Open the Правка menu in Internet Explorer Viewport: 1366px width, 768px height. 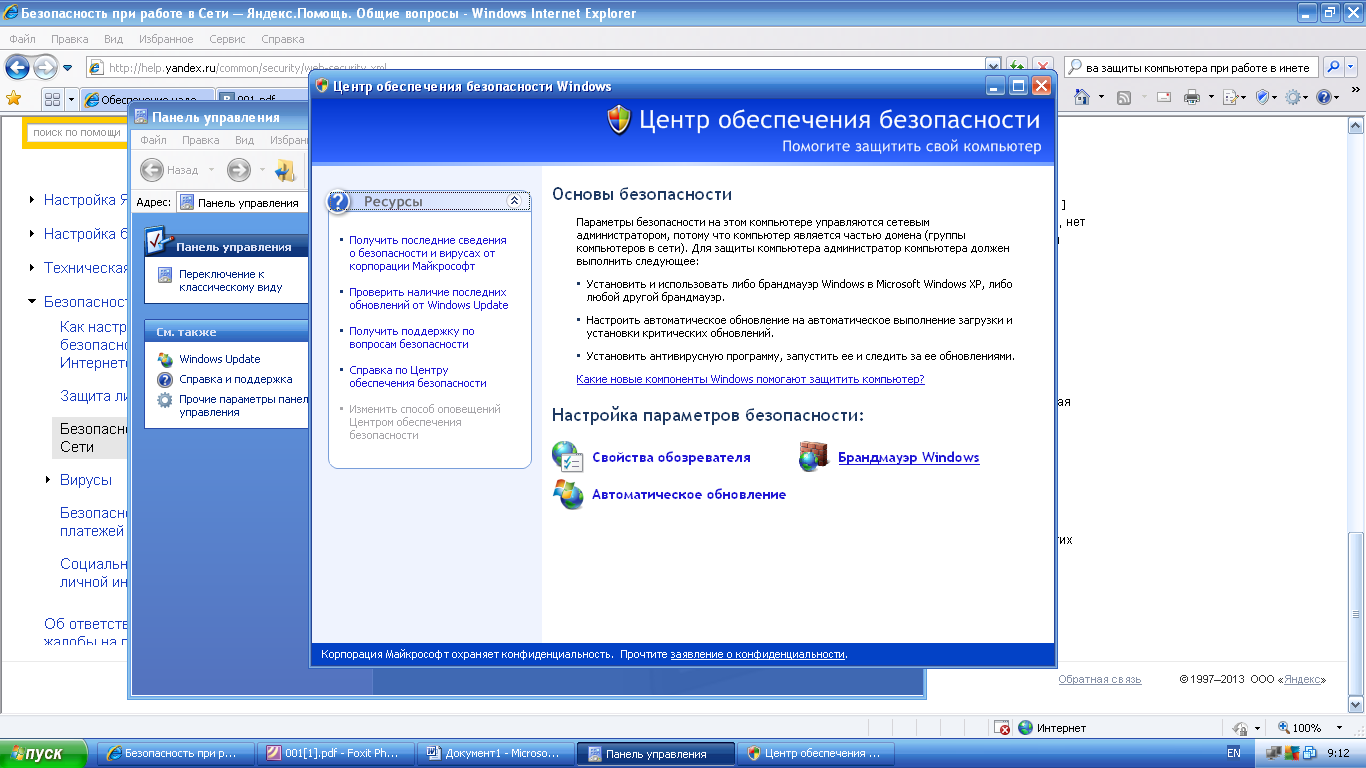click(70, 39)
